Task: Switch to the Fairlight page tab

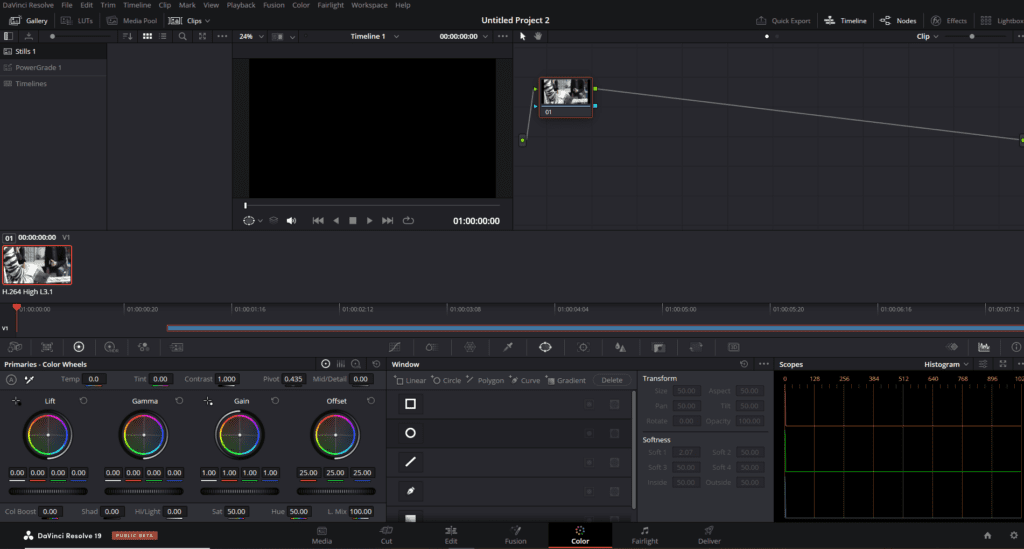Action: (645, 535)
